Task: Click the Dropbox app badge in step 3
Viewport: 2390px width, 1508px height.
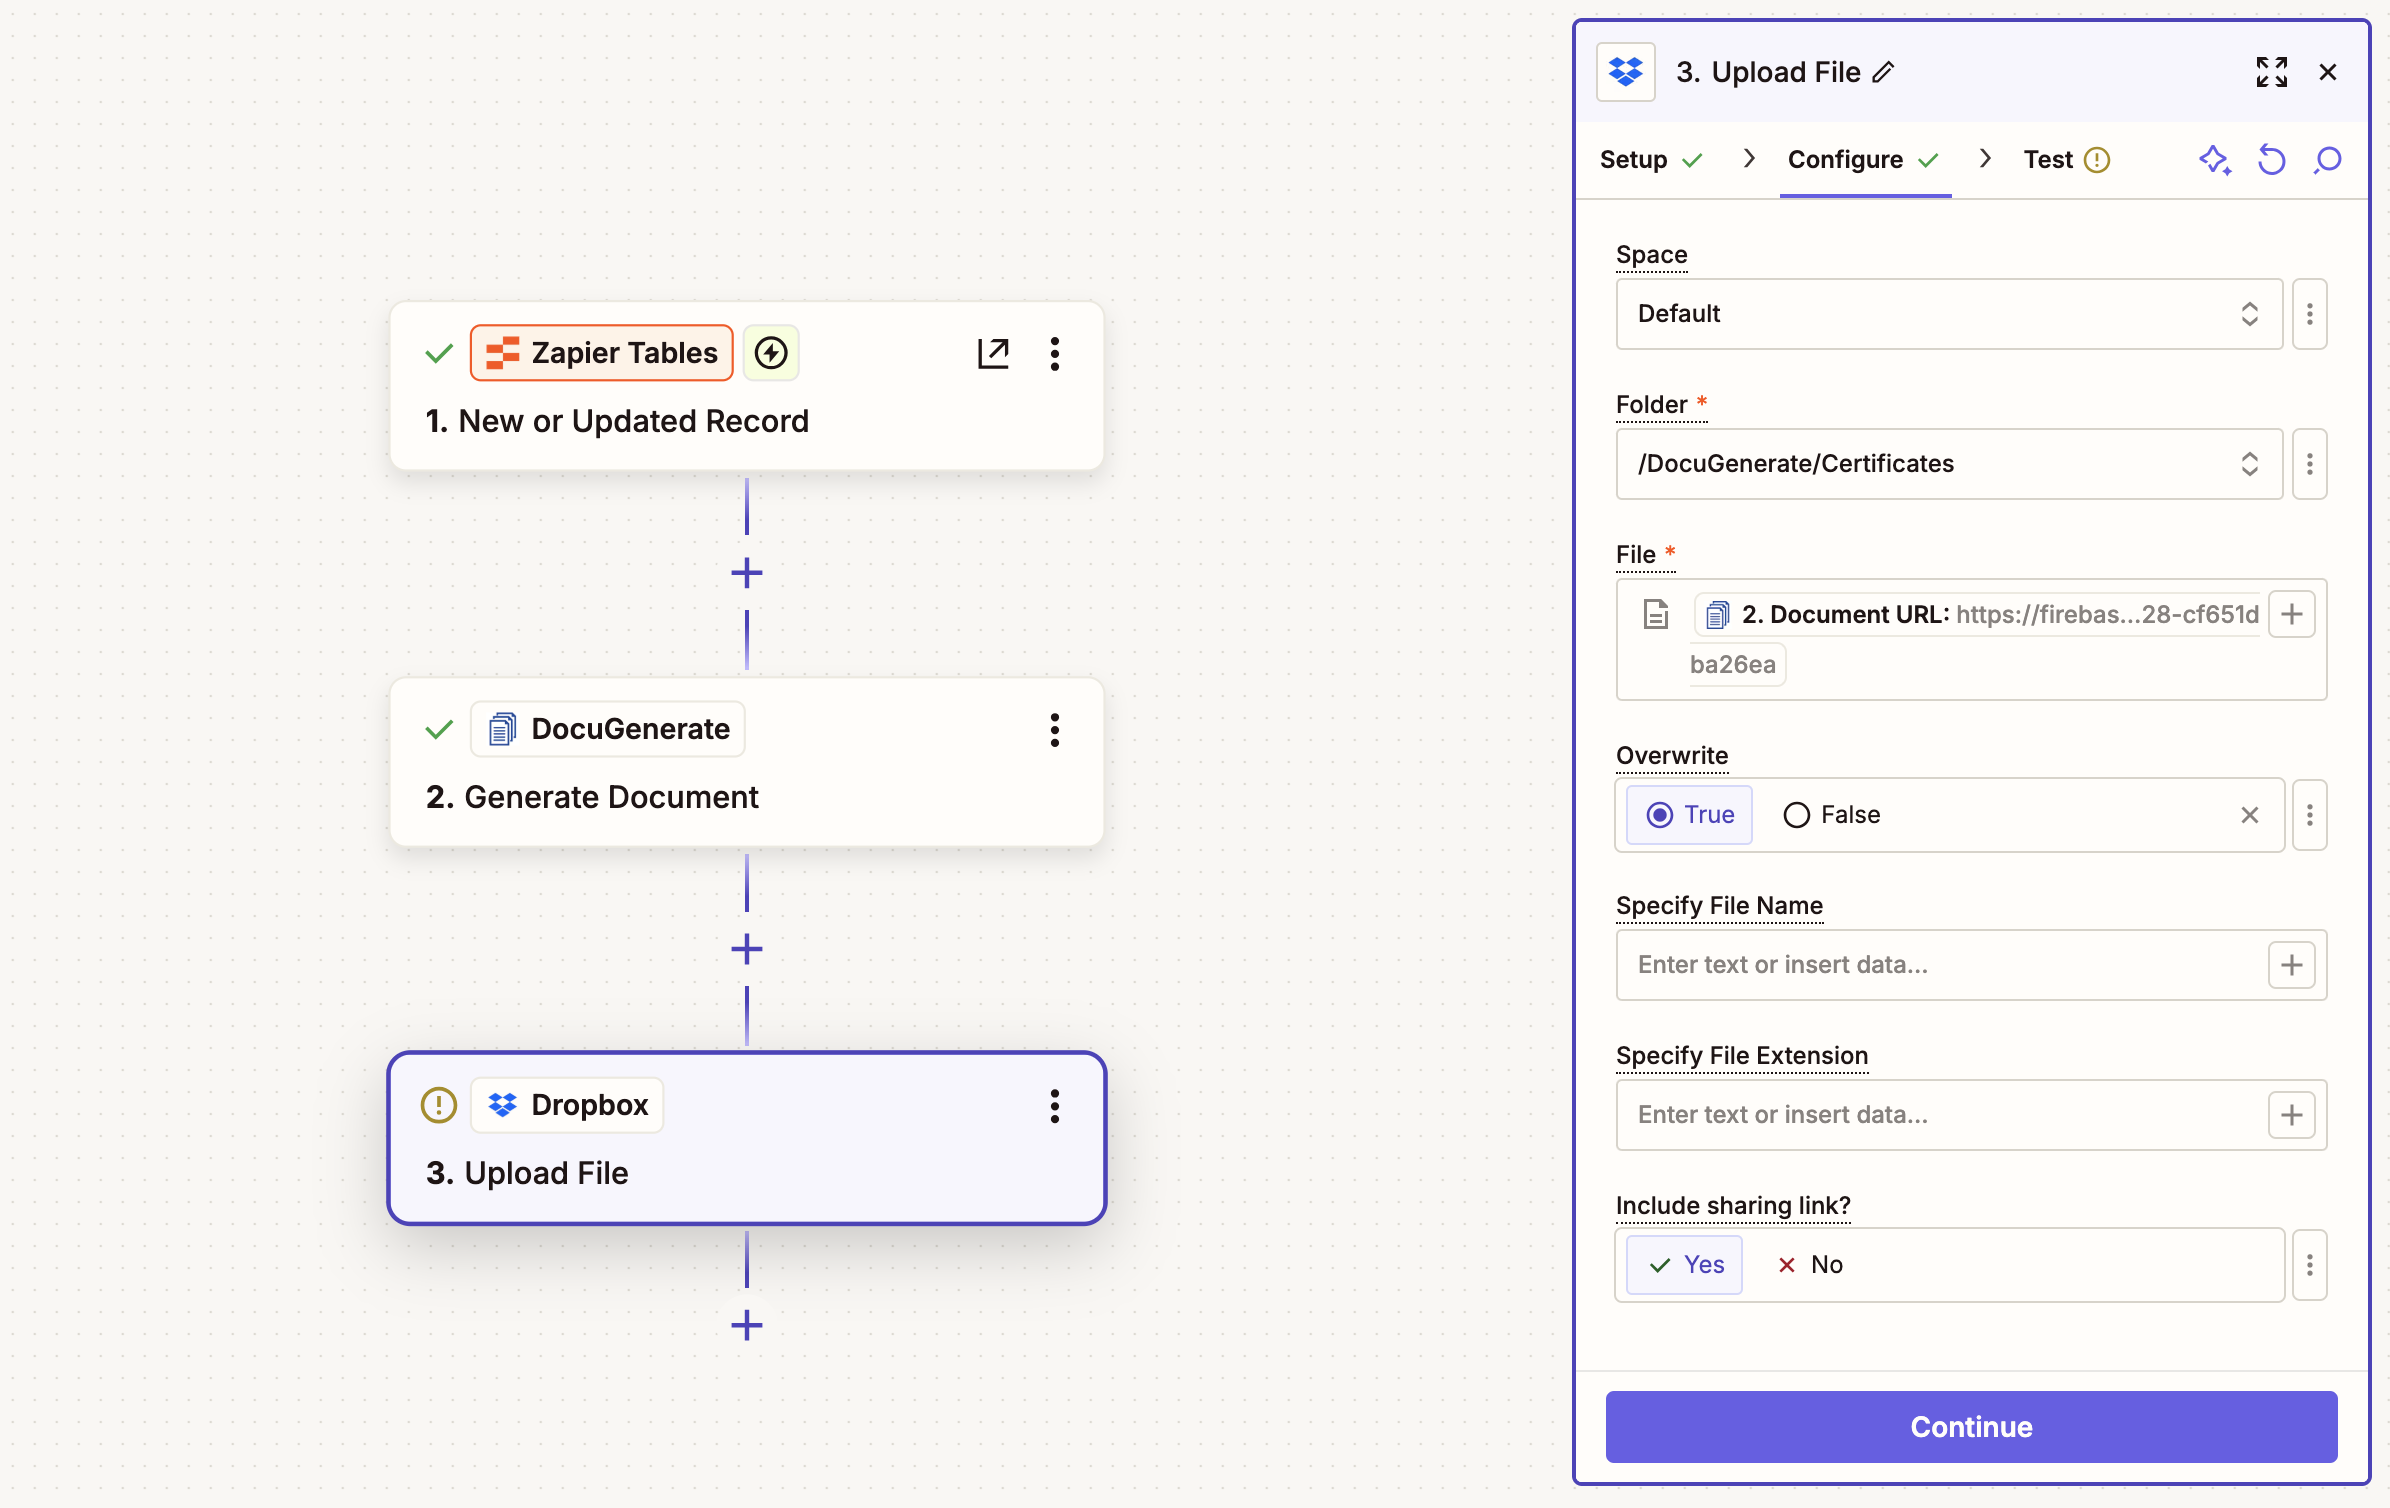Action: coord(567,1105)
